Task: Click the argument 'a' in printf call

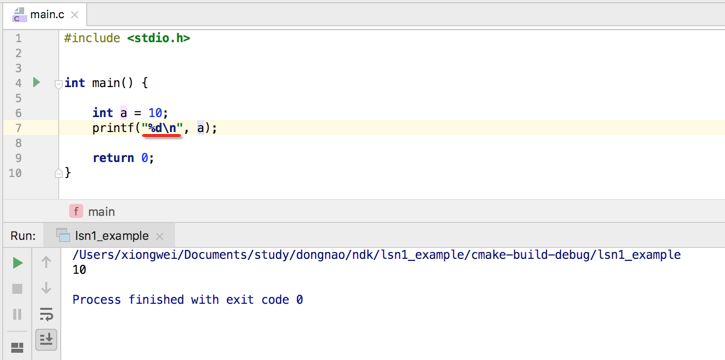Action: coord(201,128)
